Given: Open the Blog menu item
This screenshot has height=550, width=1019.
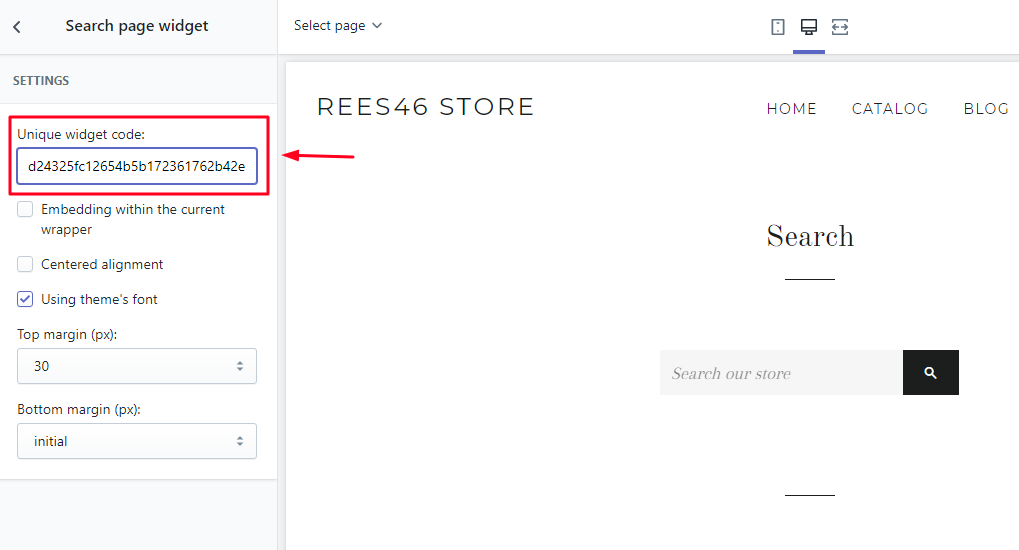Looking at the screenshot, I should tap(986, 109).
